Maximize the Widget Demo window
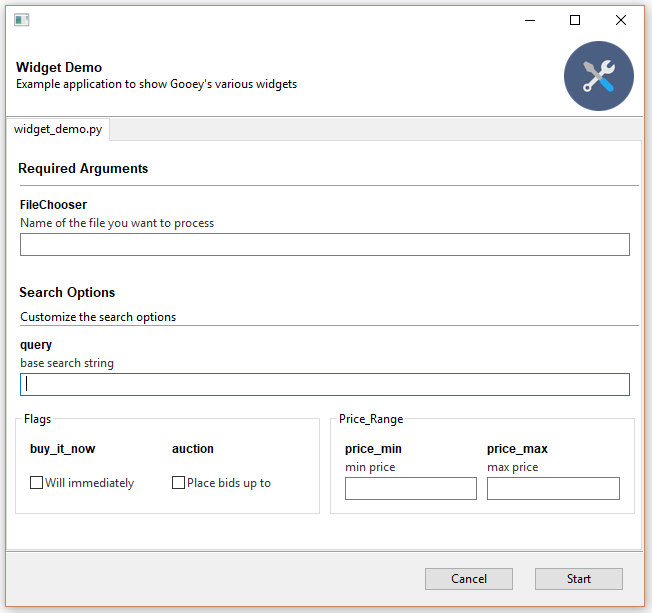 point(575,20)
